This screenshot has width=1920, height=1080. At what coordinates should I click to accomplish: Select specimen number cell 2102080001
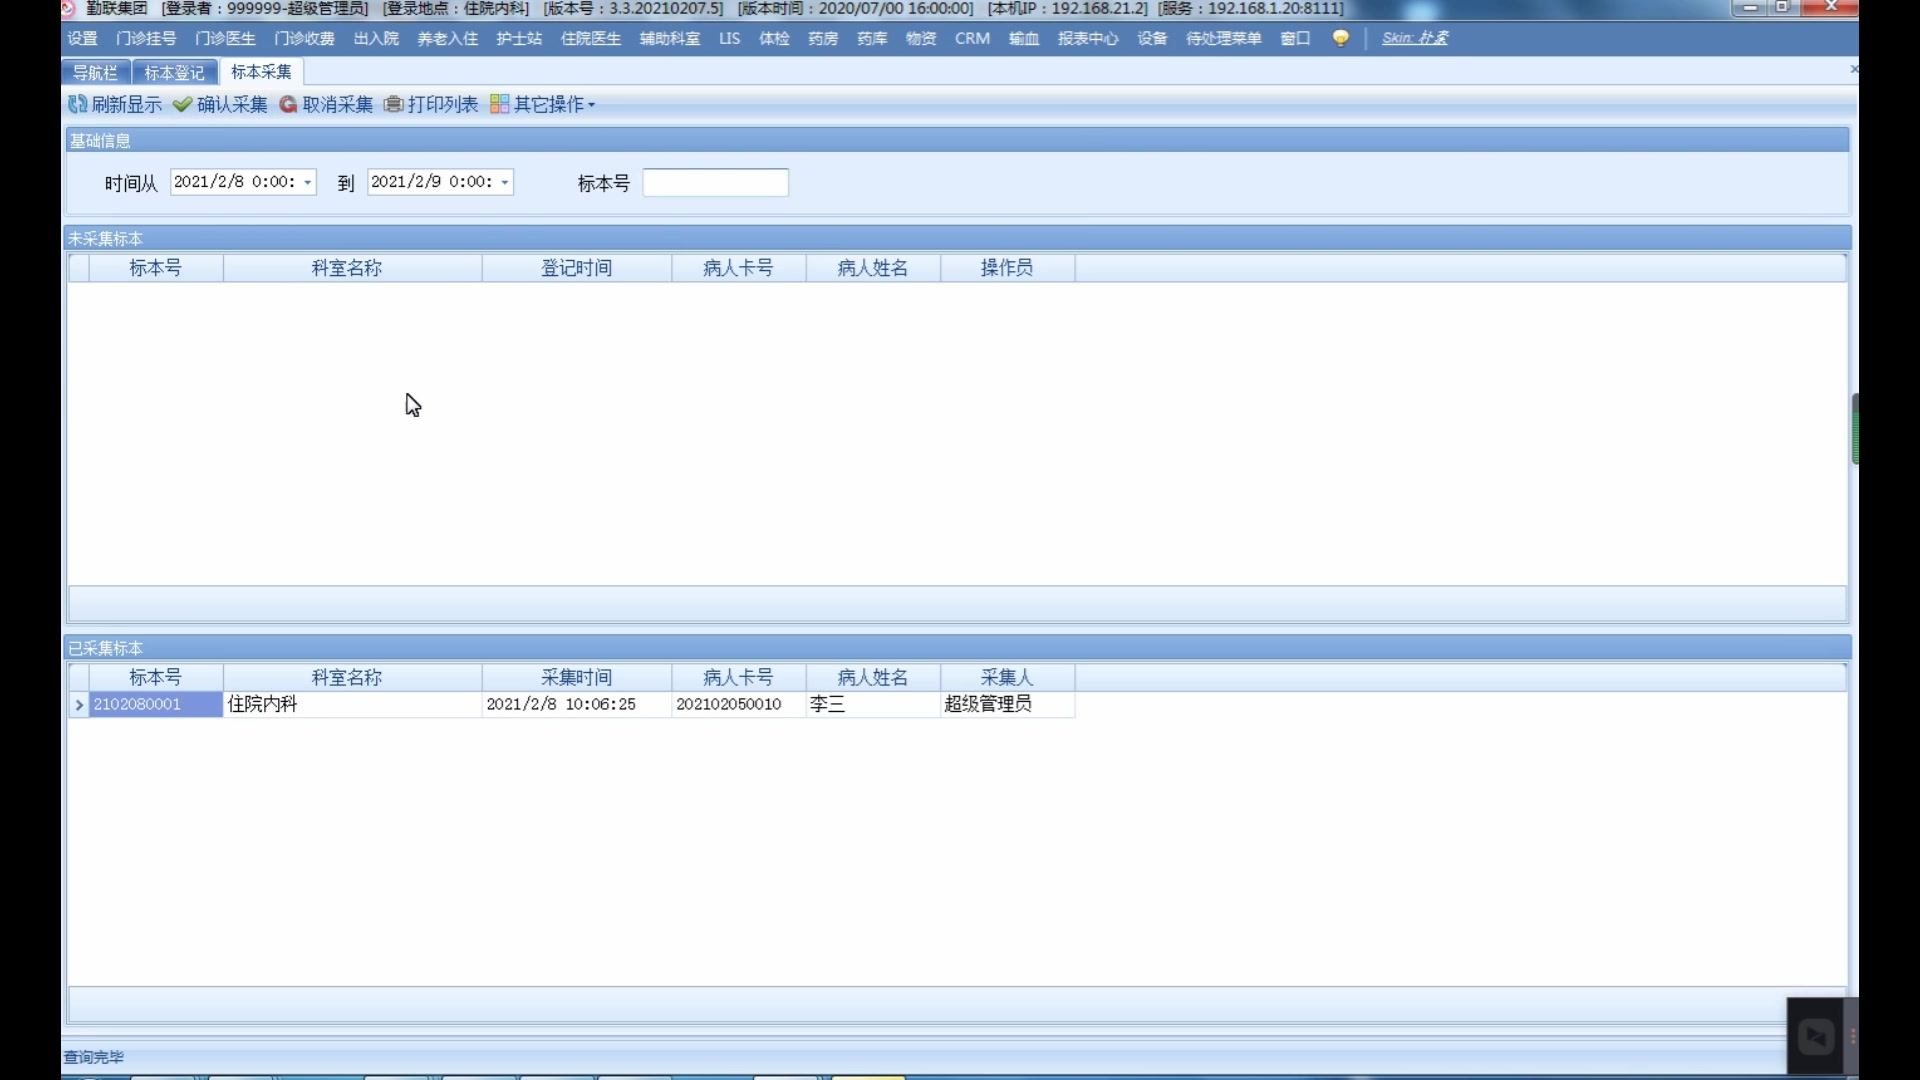pyautogui.click(x=155, y=704)
